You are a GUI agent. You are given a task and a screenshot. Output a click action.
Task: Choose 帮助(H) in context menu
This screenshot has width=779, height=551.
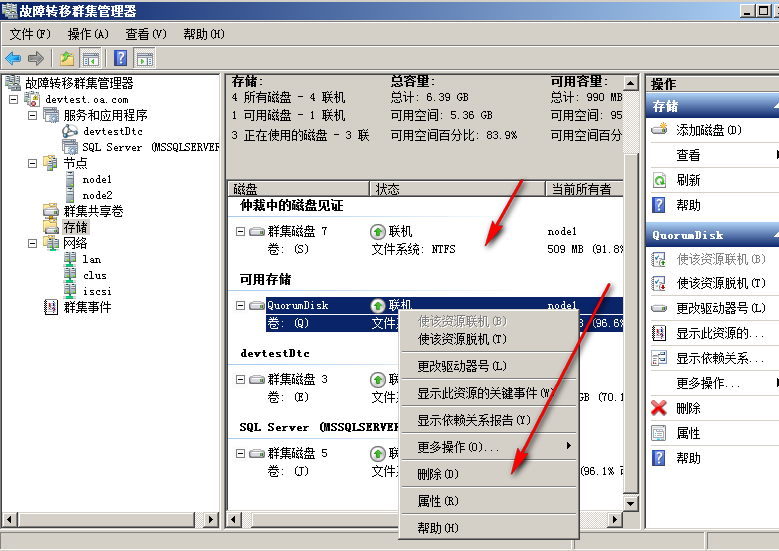point(489,528)
